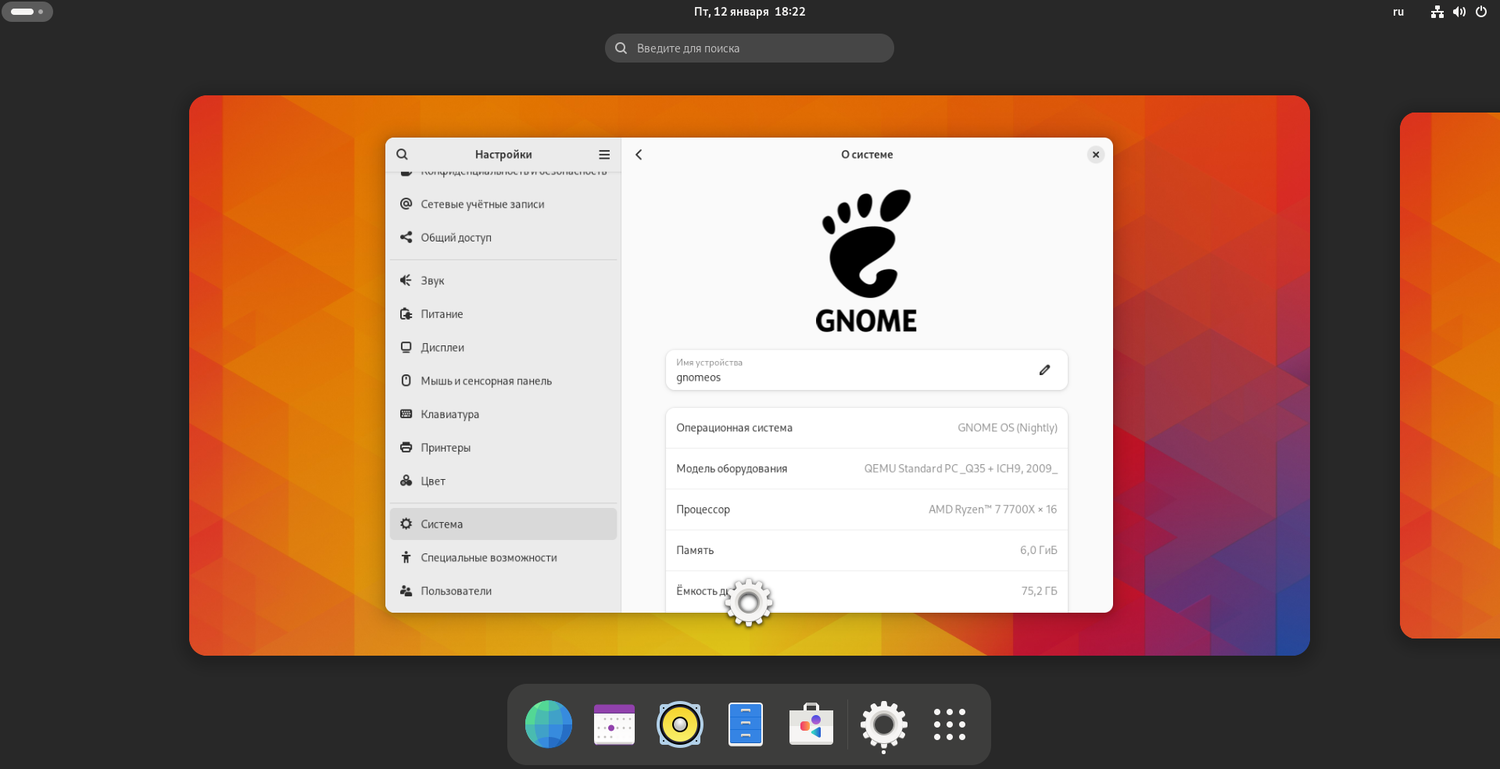Click the wired network status icon
The image size is (1500, 769).
pyautogui.click(x=1437, y=12)
